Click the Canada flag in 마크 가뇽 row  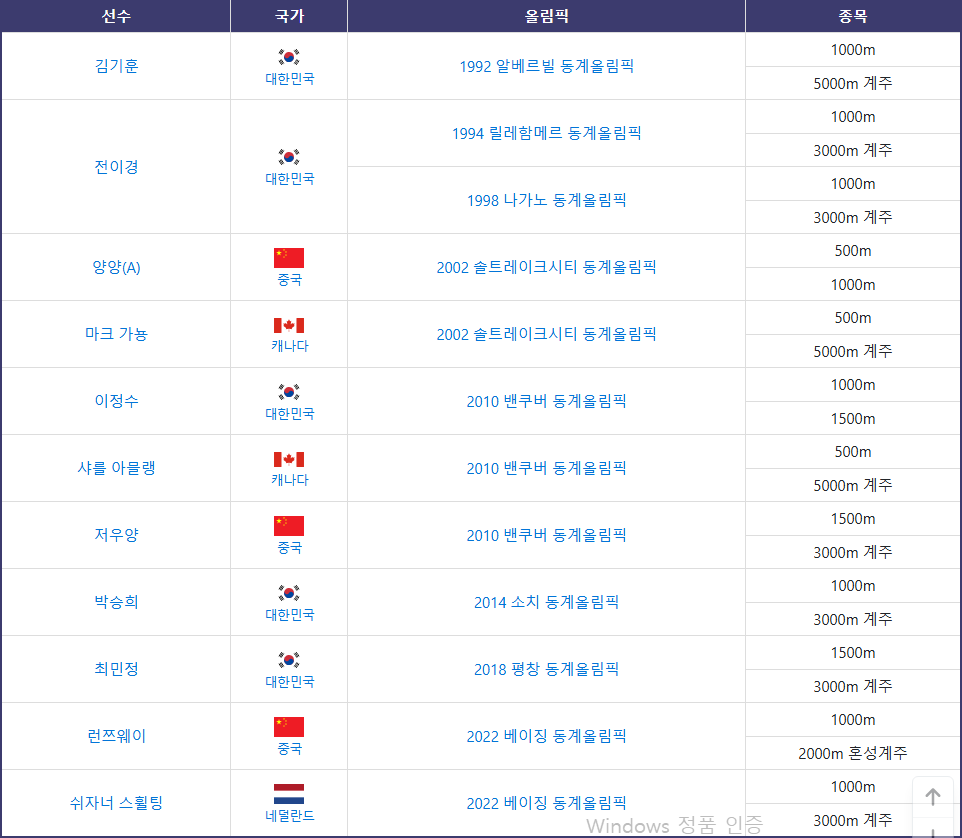coord(289,325)
